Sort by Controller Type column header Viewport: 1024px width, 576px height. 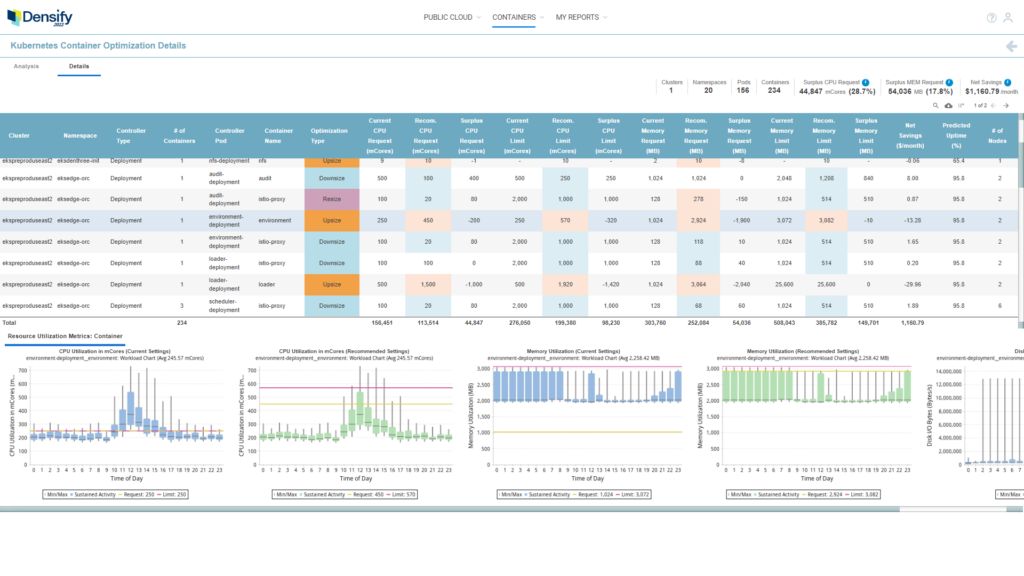tap(131, 136)
